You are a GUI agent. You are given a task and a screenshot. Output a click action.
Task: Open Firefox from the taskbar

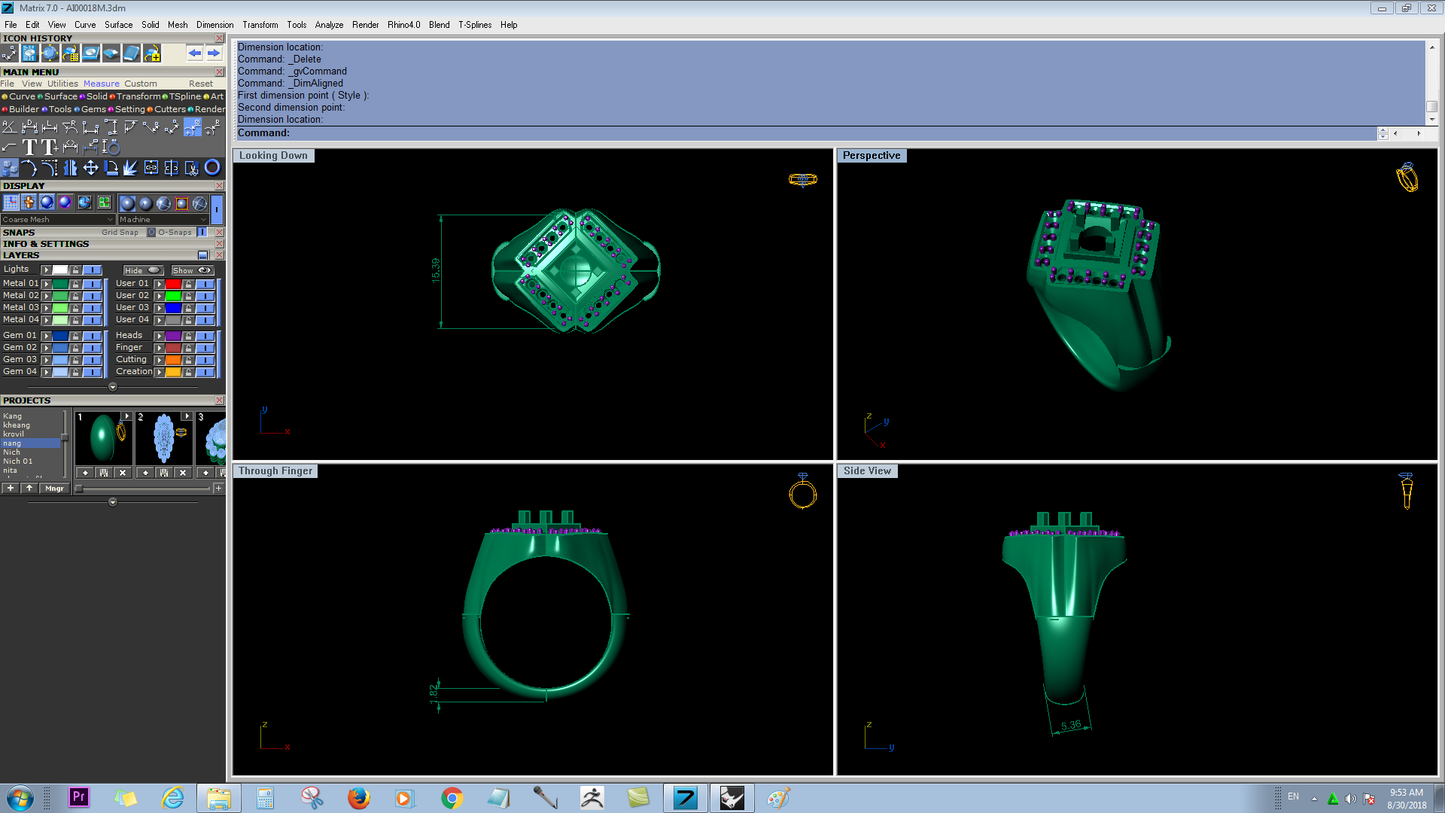point(358,798)
